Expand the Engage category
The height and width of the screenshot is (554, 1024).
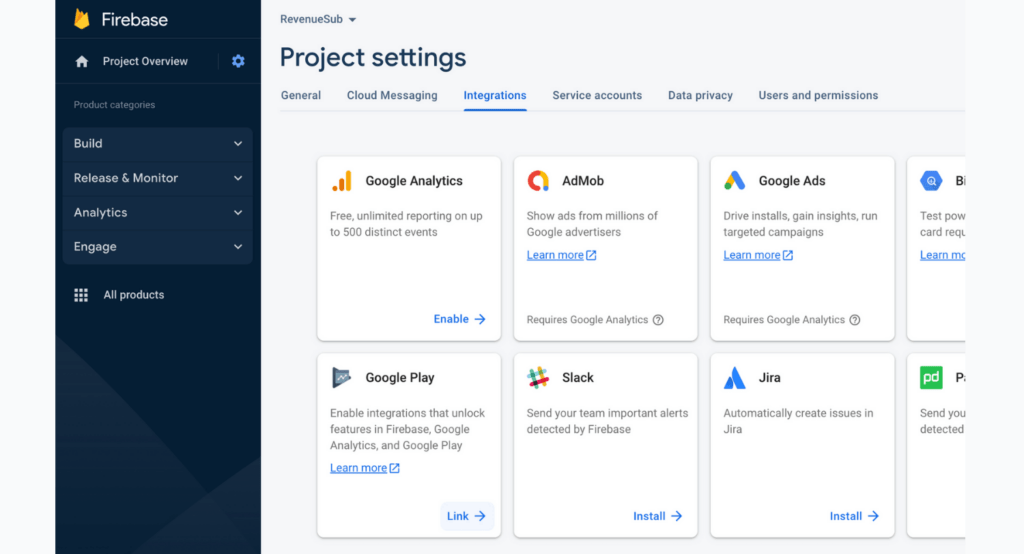[157, 247]
